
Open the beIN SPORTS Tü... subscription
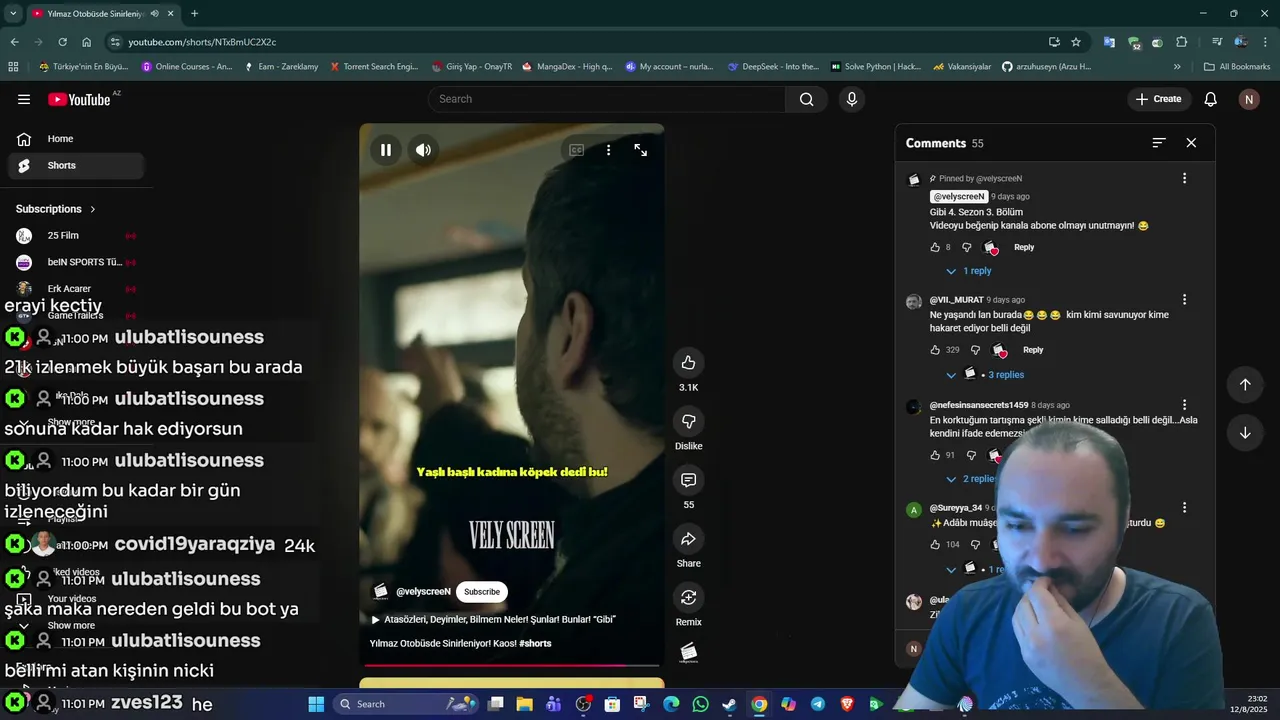[76, 262]
